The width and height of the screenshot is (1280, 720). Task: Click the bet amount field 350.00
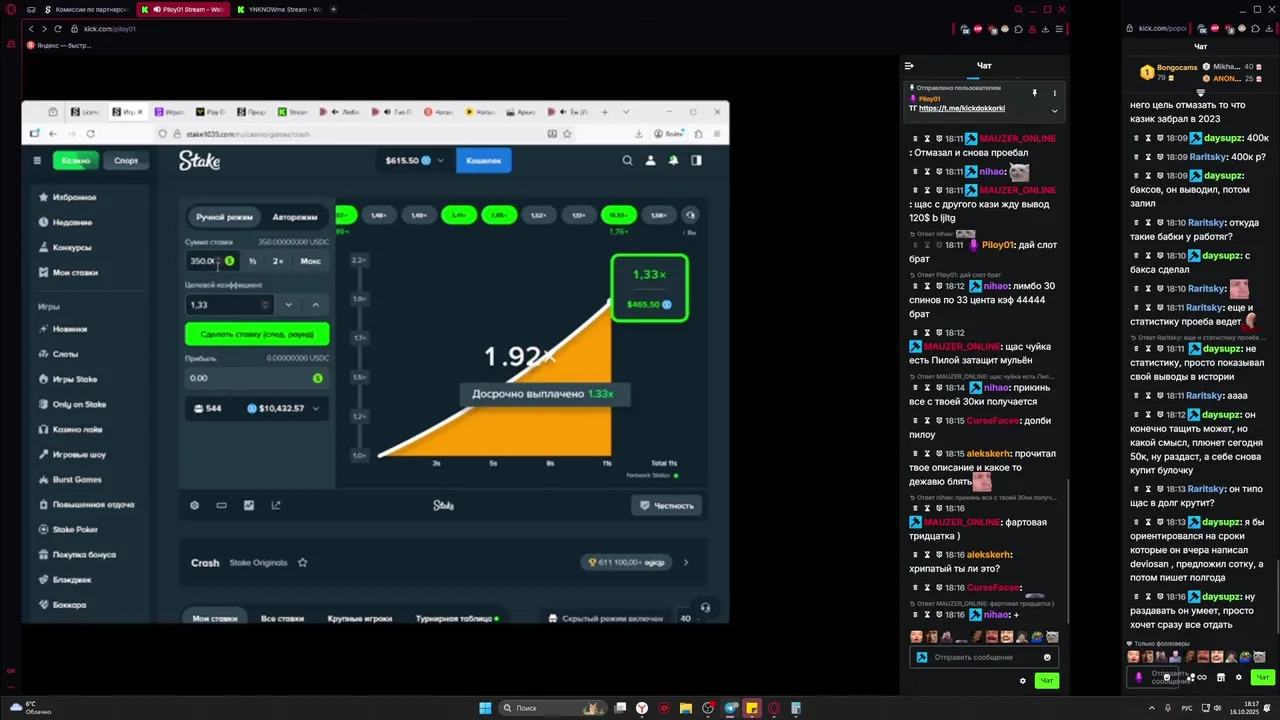point(211,261)
